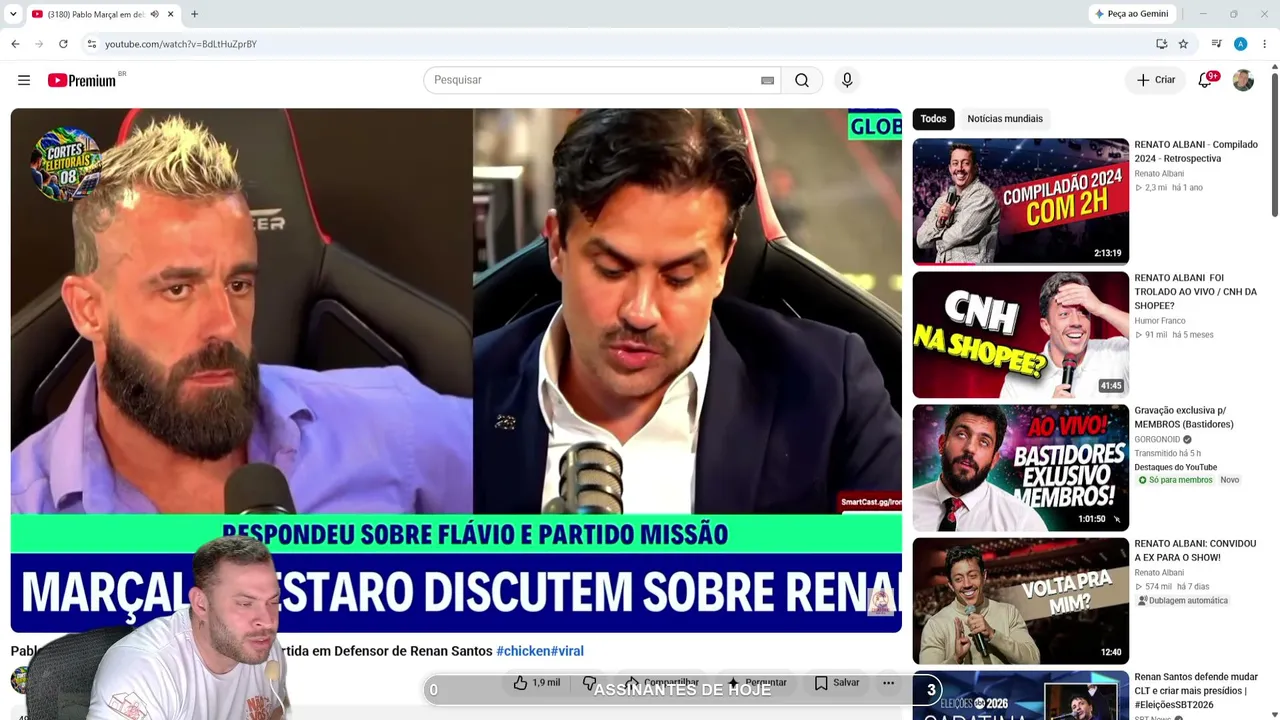The width and height of the screenshot is (1280, 720).
Task: Open 'RENATO ALBANI - Compilado 2024' title
Action: click(1196, 152)
